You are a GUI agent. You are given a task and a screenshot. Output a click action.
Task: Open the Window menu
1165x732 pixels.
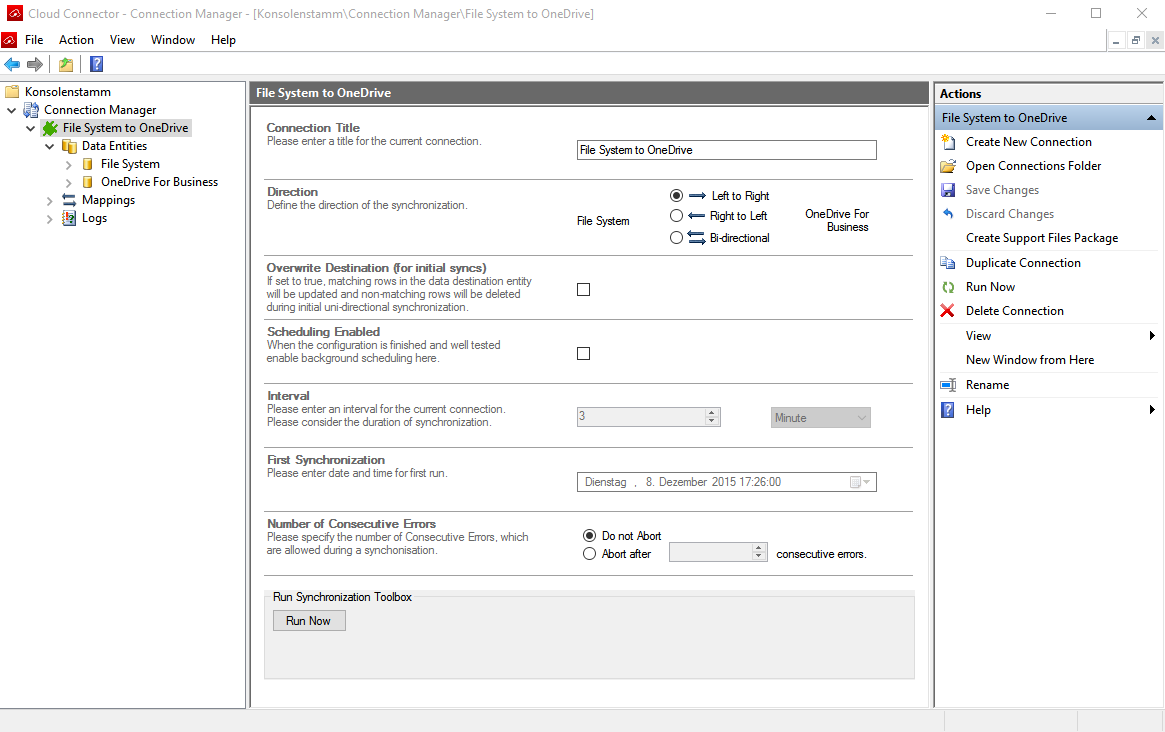coord(173,40)
